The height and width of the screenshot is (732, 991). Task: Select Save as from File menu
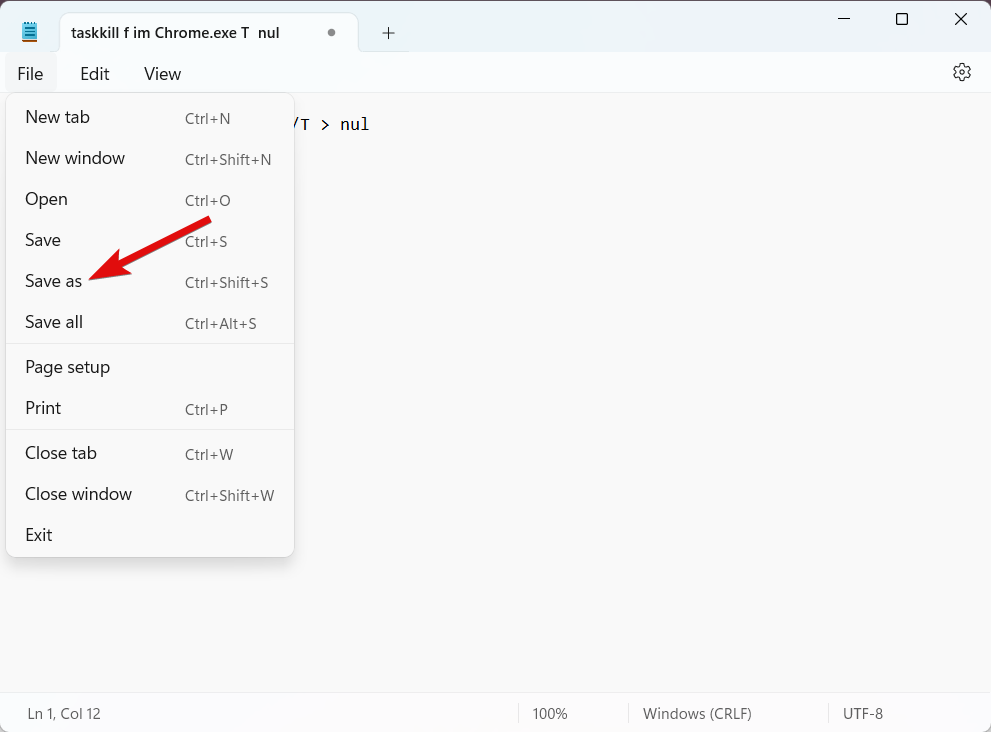(54, 282)
